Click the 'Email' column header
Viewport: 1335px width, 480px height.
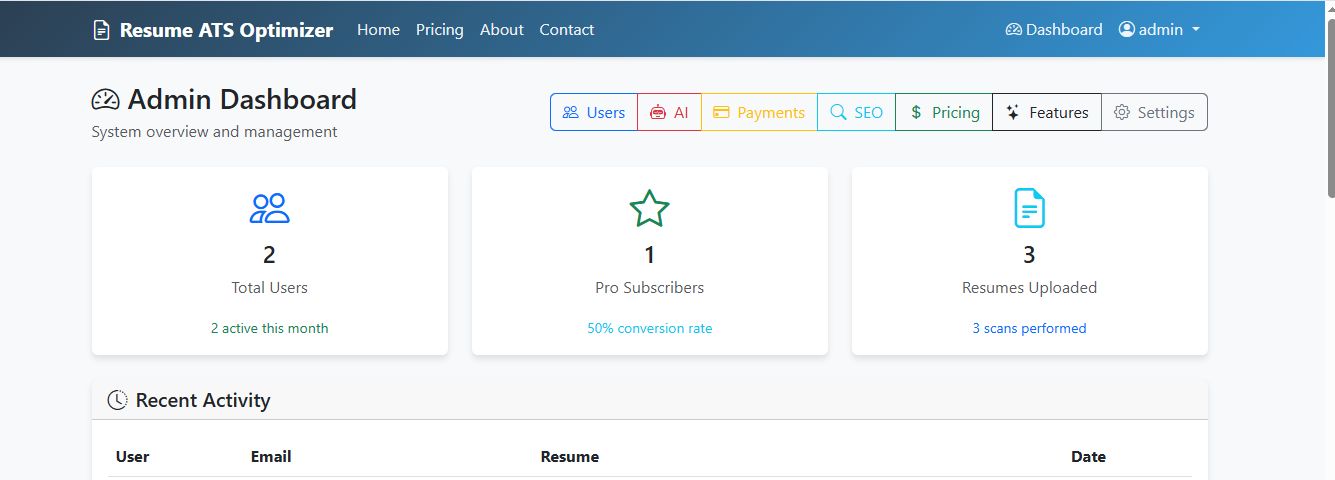point(271,456)
